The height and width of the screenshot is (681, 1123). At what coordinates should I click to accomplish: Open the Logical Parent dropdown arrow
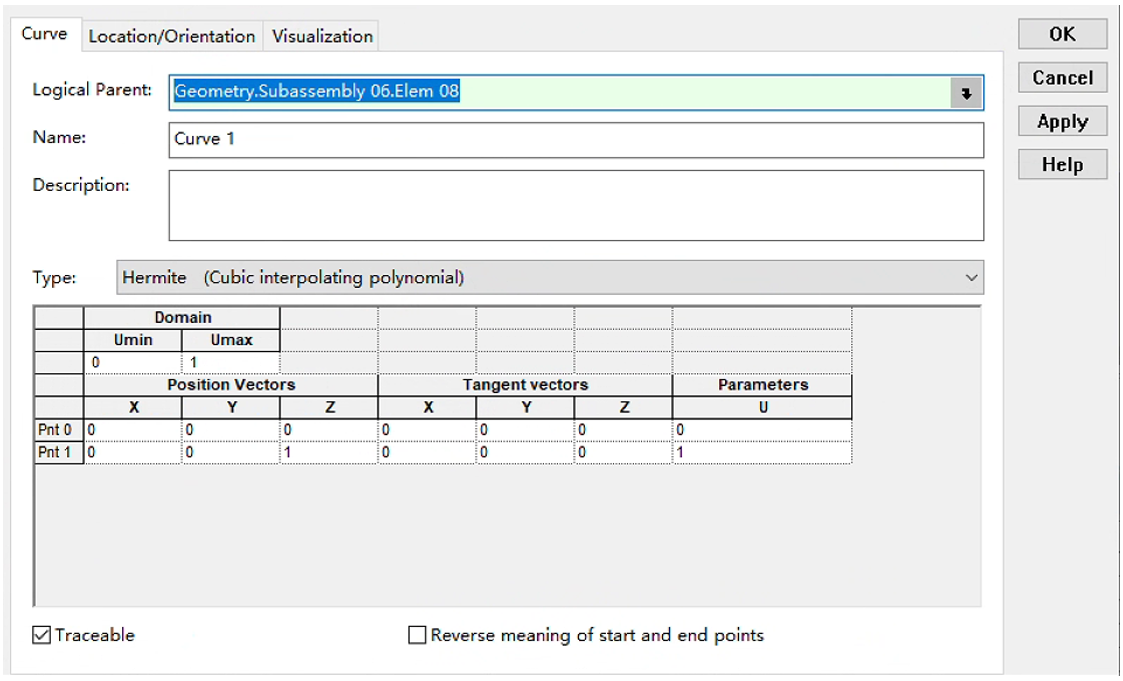pos(966,93)
